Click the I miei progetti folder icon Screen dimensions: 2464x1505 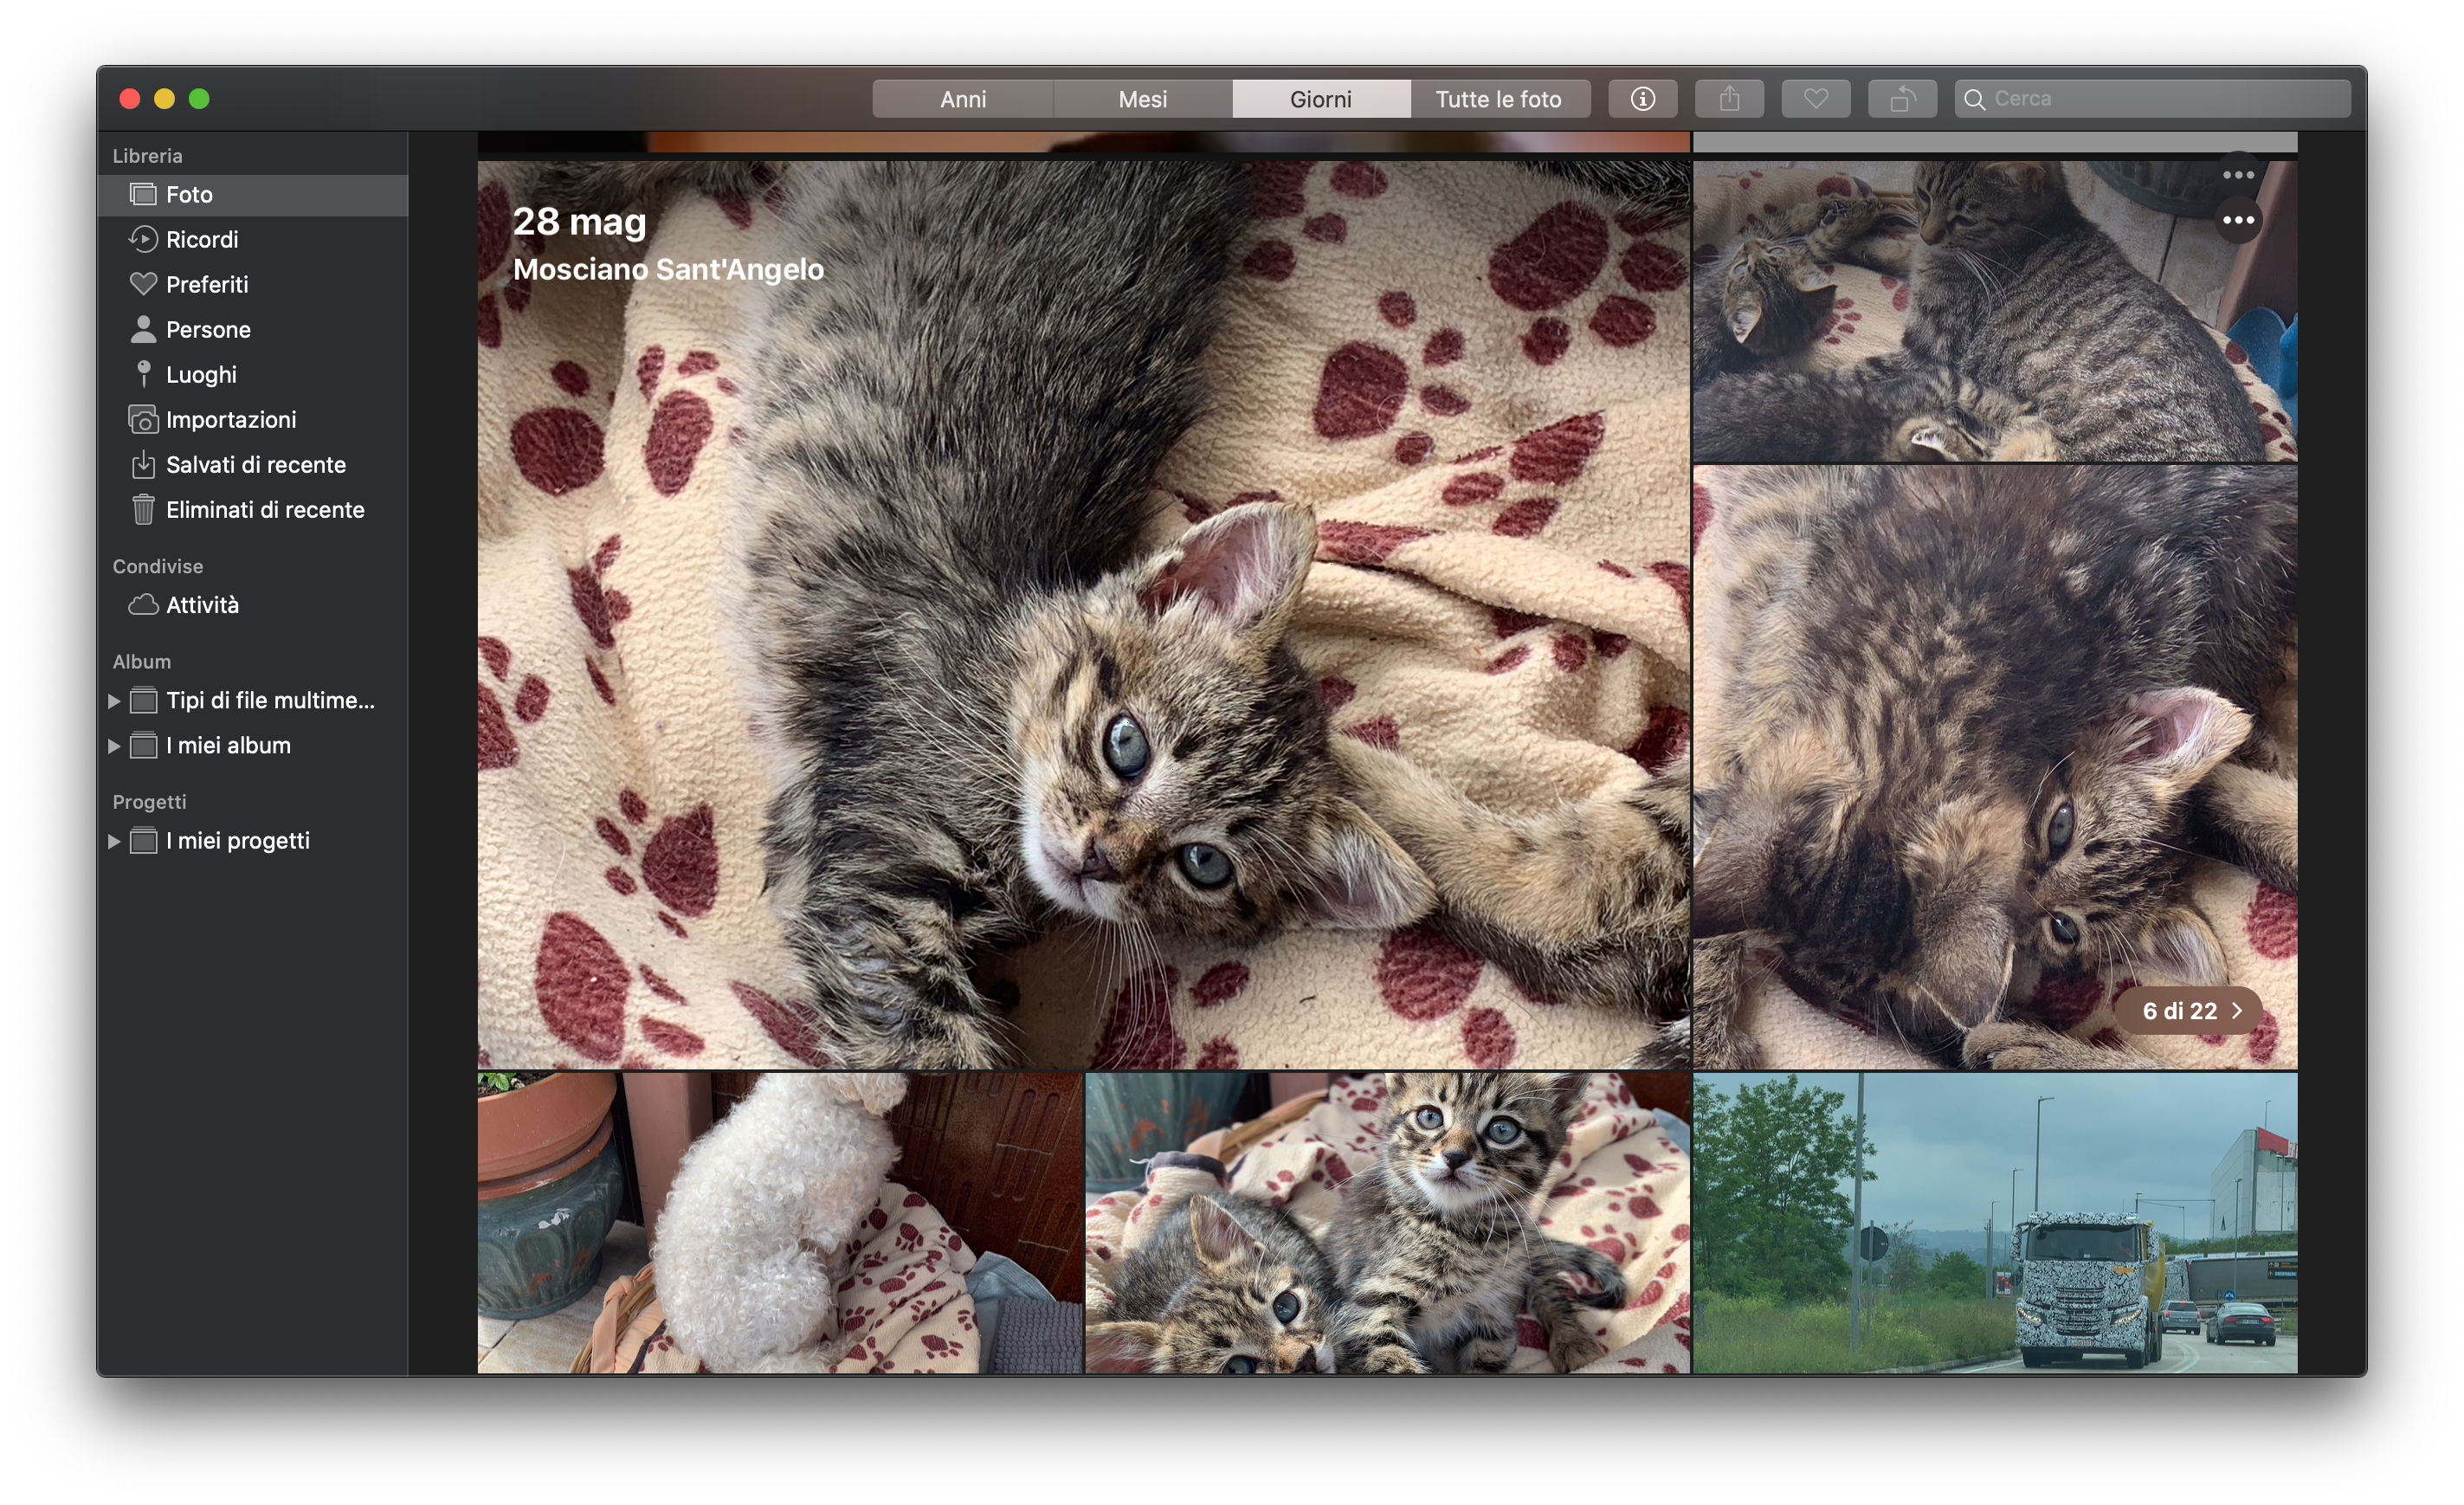pos(143,841)
